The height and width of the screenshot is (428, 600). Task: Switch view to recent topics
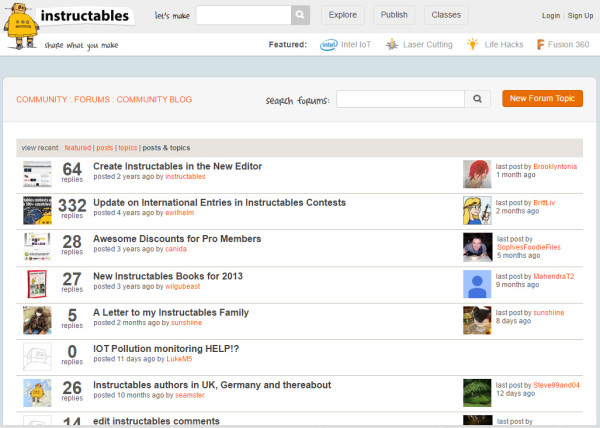tap(127, 148)
